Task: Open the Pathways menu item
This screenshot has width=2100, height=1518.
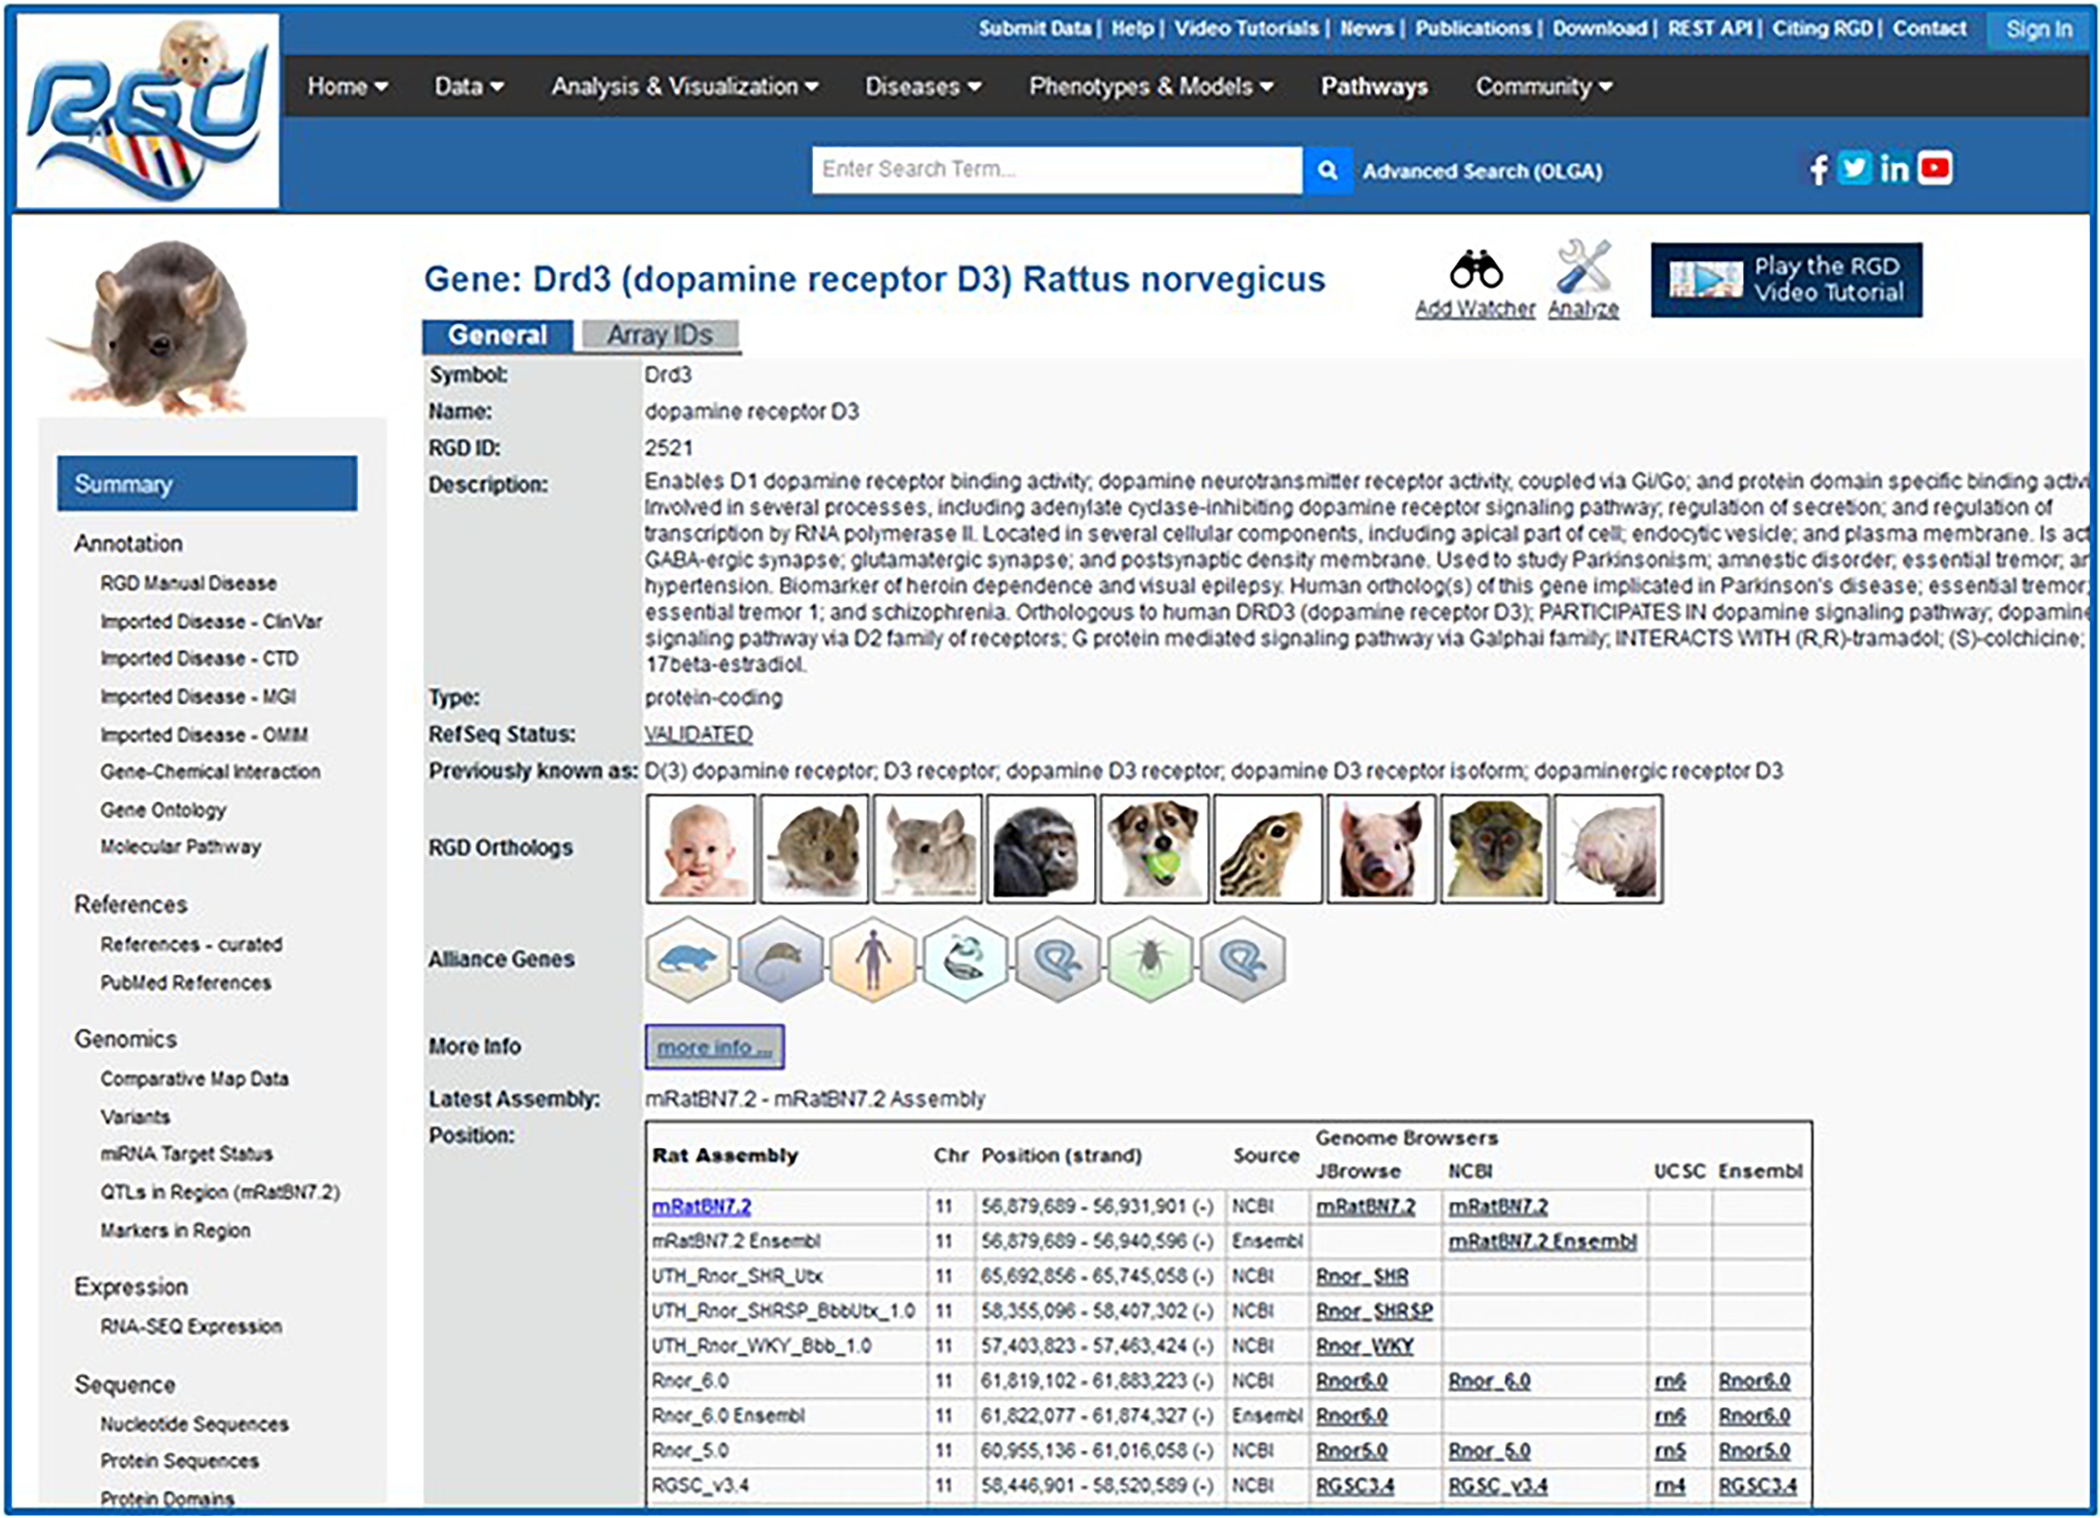Action: click(x=1374, y=87)
